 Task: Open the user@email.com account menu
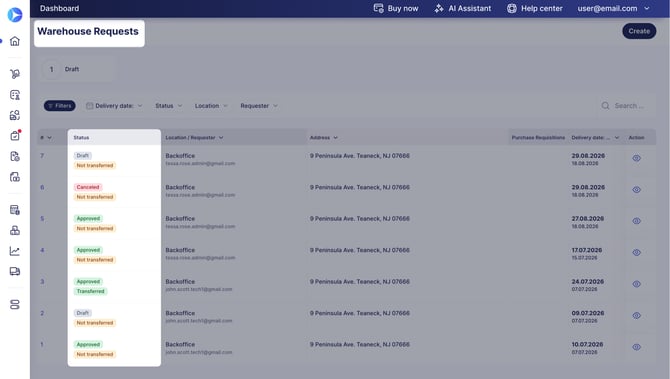click(x=613, y=8)
